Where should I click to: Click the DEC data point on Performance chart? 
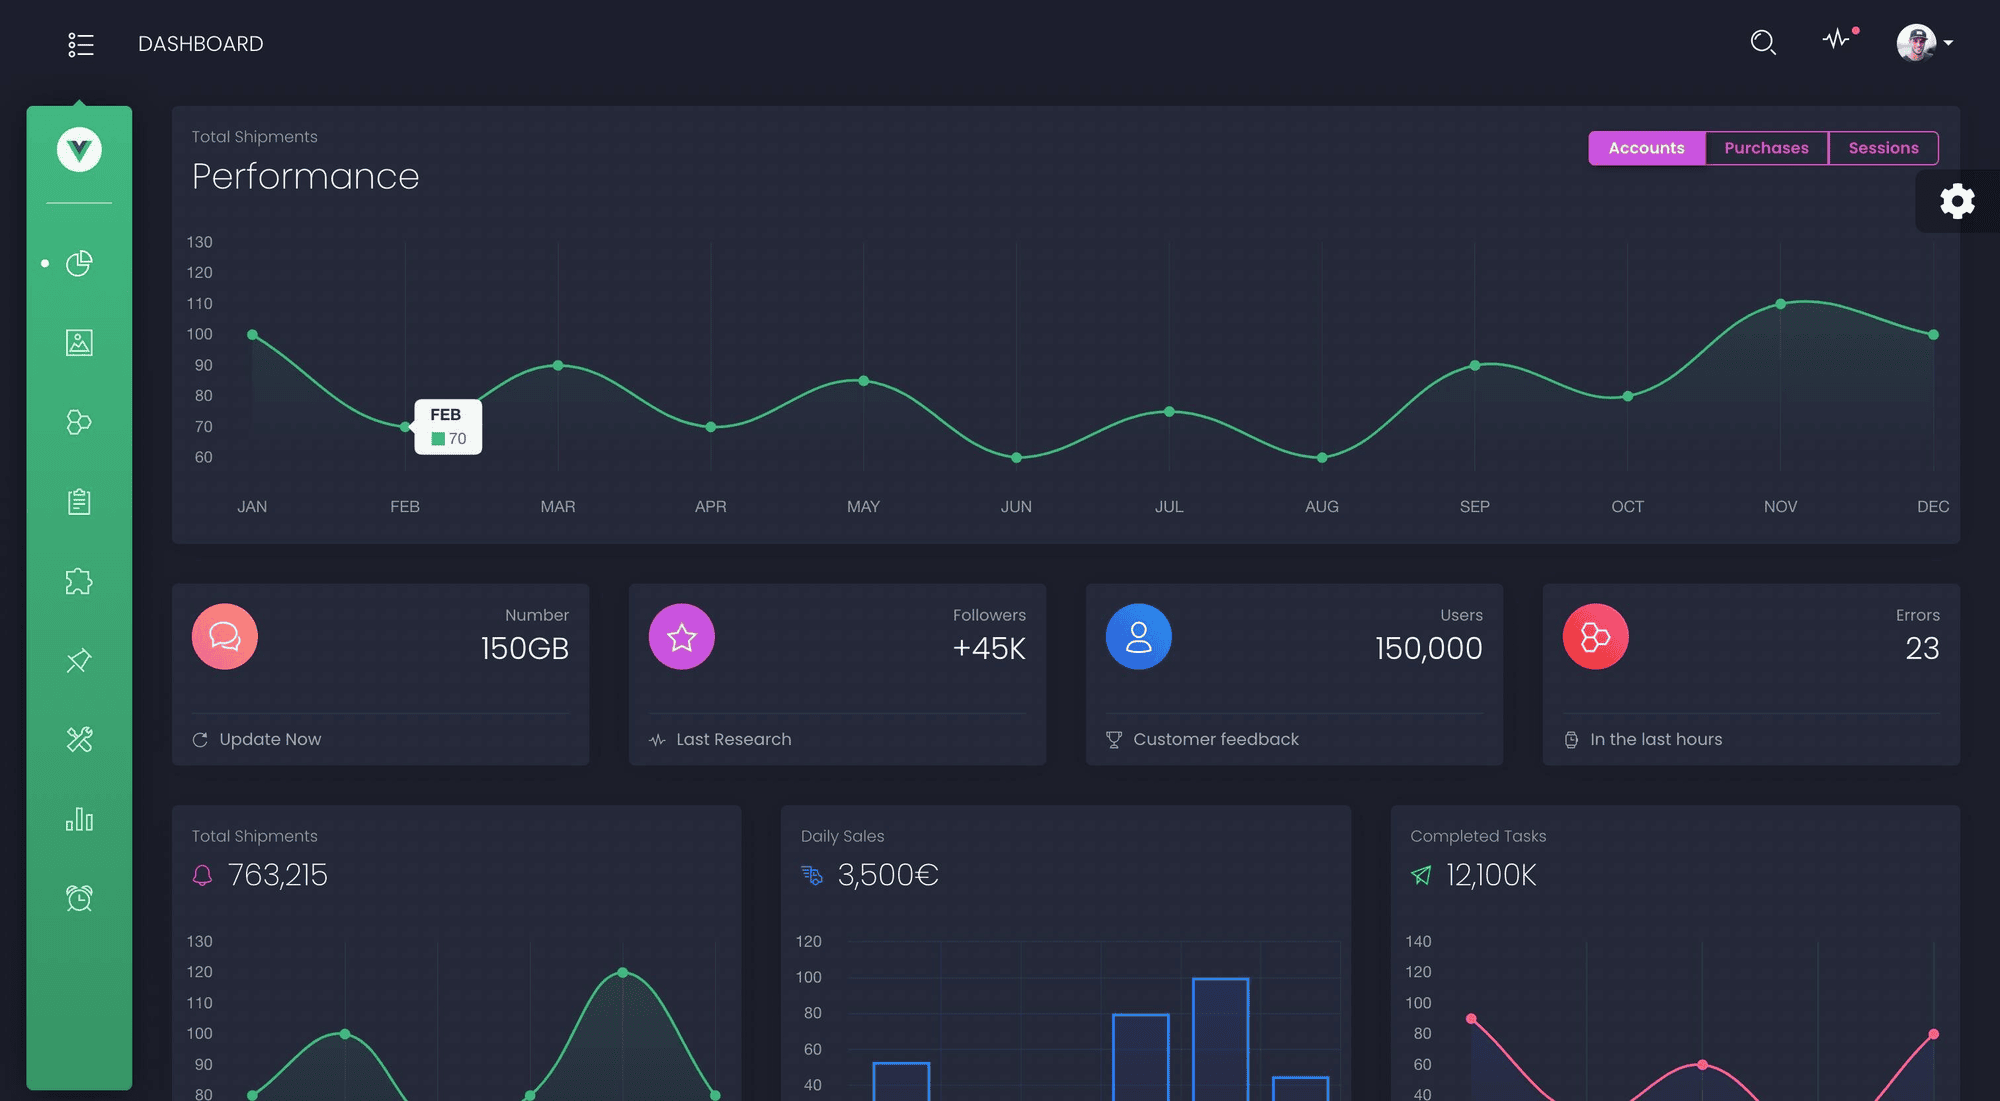1934,335
